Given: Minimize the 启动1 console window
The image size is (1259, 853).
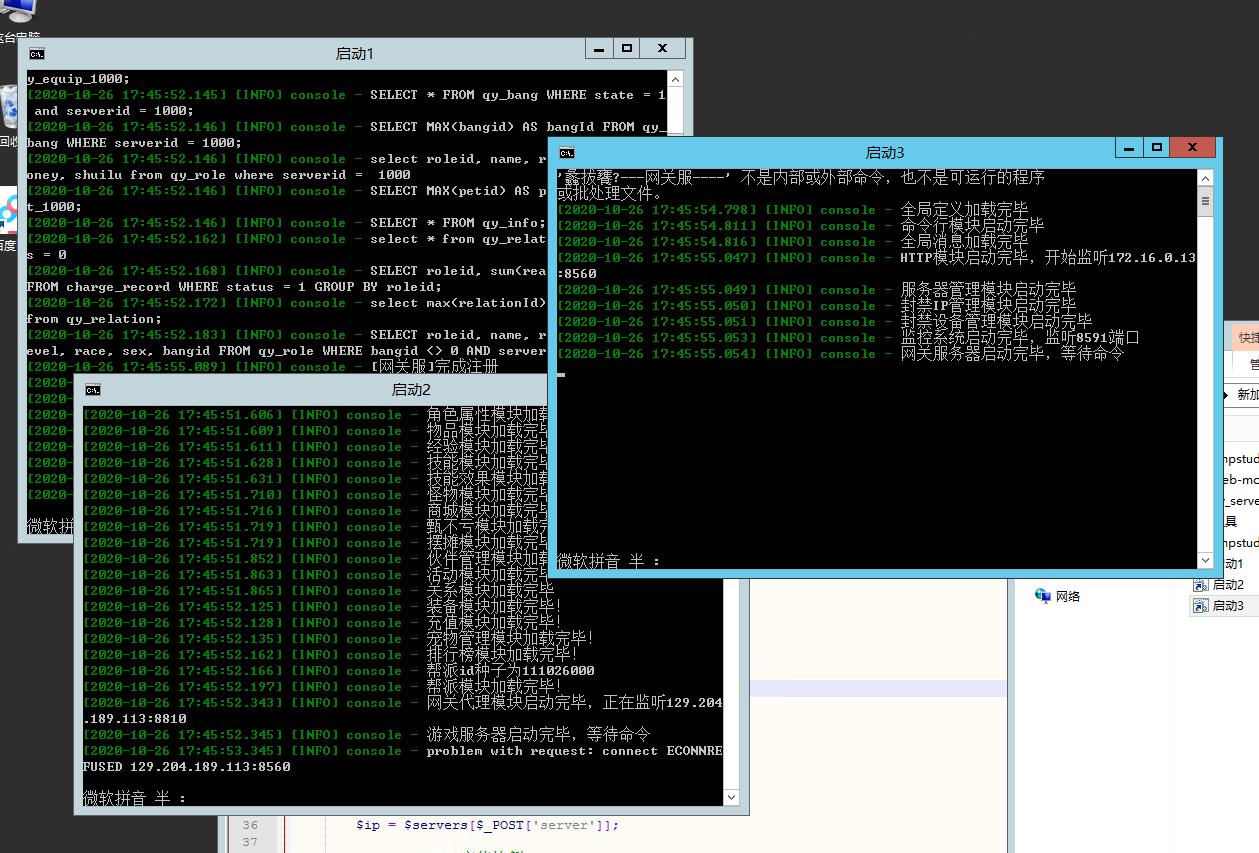Looking at the screenshot, I should (x=600, y=48).
